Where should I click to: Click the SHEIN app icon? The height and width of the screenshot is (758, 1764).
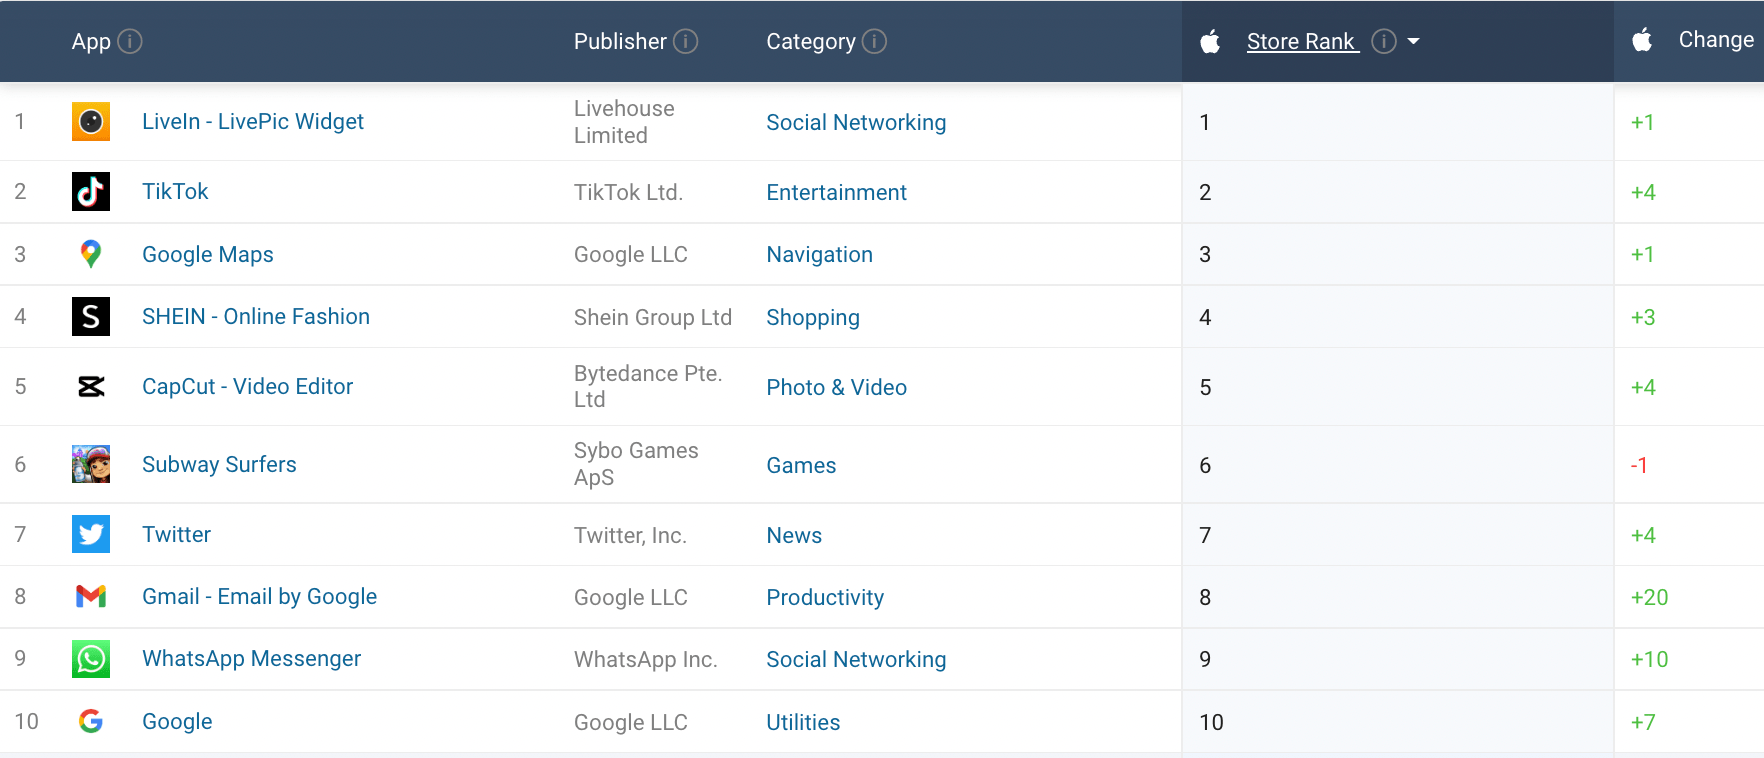click(91, 317)
